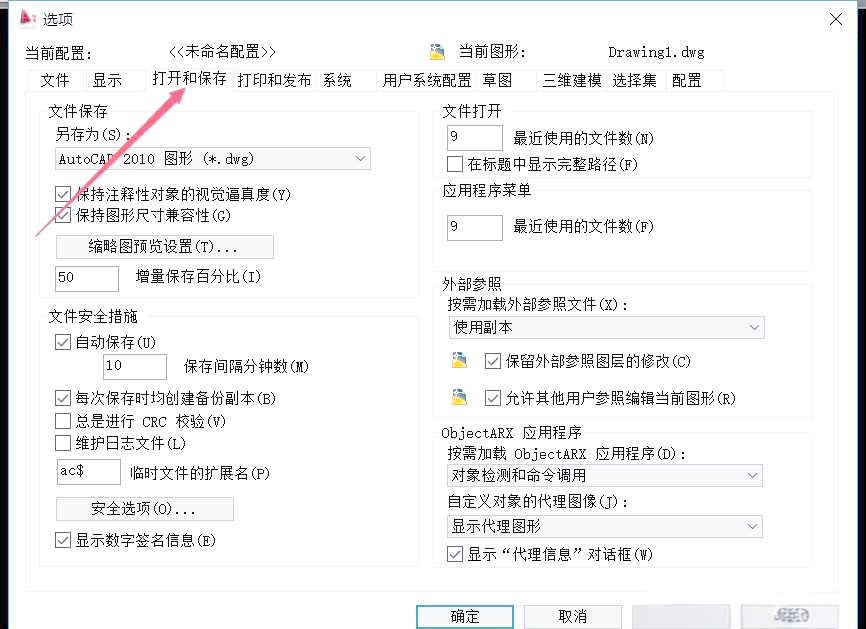Toggle 显示数字签名信息 checkbox
Viewport: 866px width, 629px height.
click(62, 540)
